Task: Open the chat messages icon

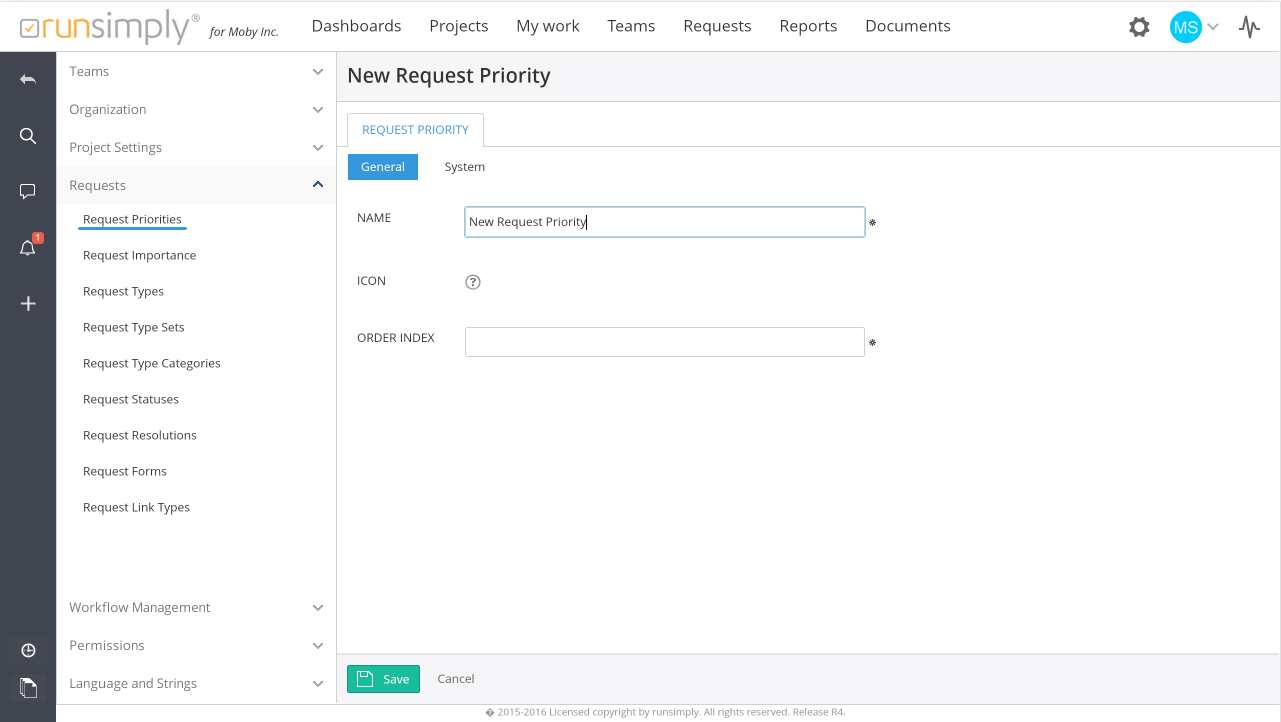Action: (28, 191)
